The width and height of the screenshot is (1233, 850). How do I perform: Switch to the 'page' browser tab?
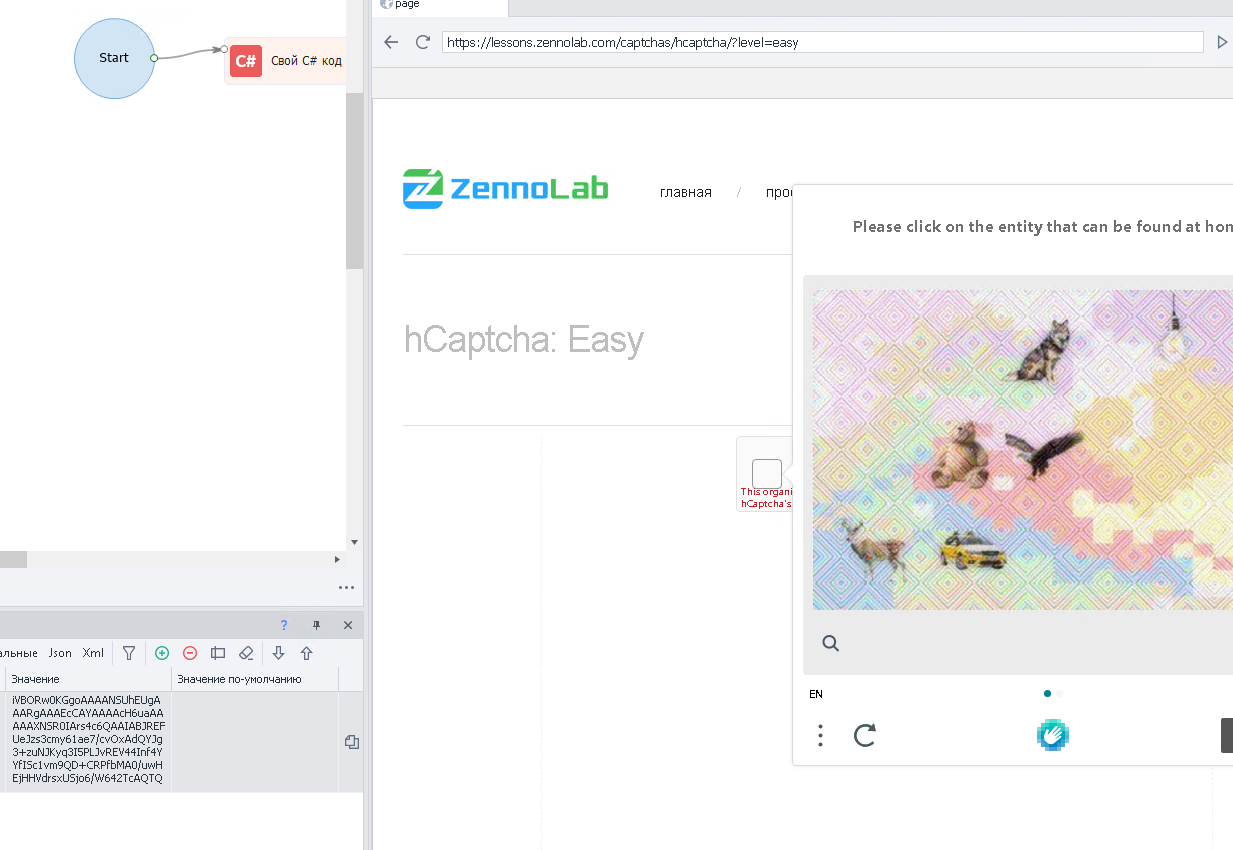pyautogui.click(x=440, y=5)
